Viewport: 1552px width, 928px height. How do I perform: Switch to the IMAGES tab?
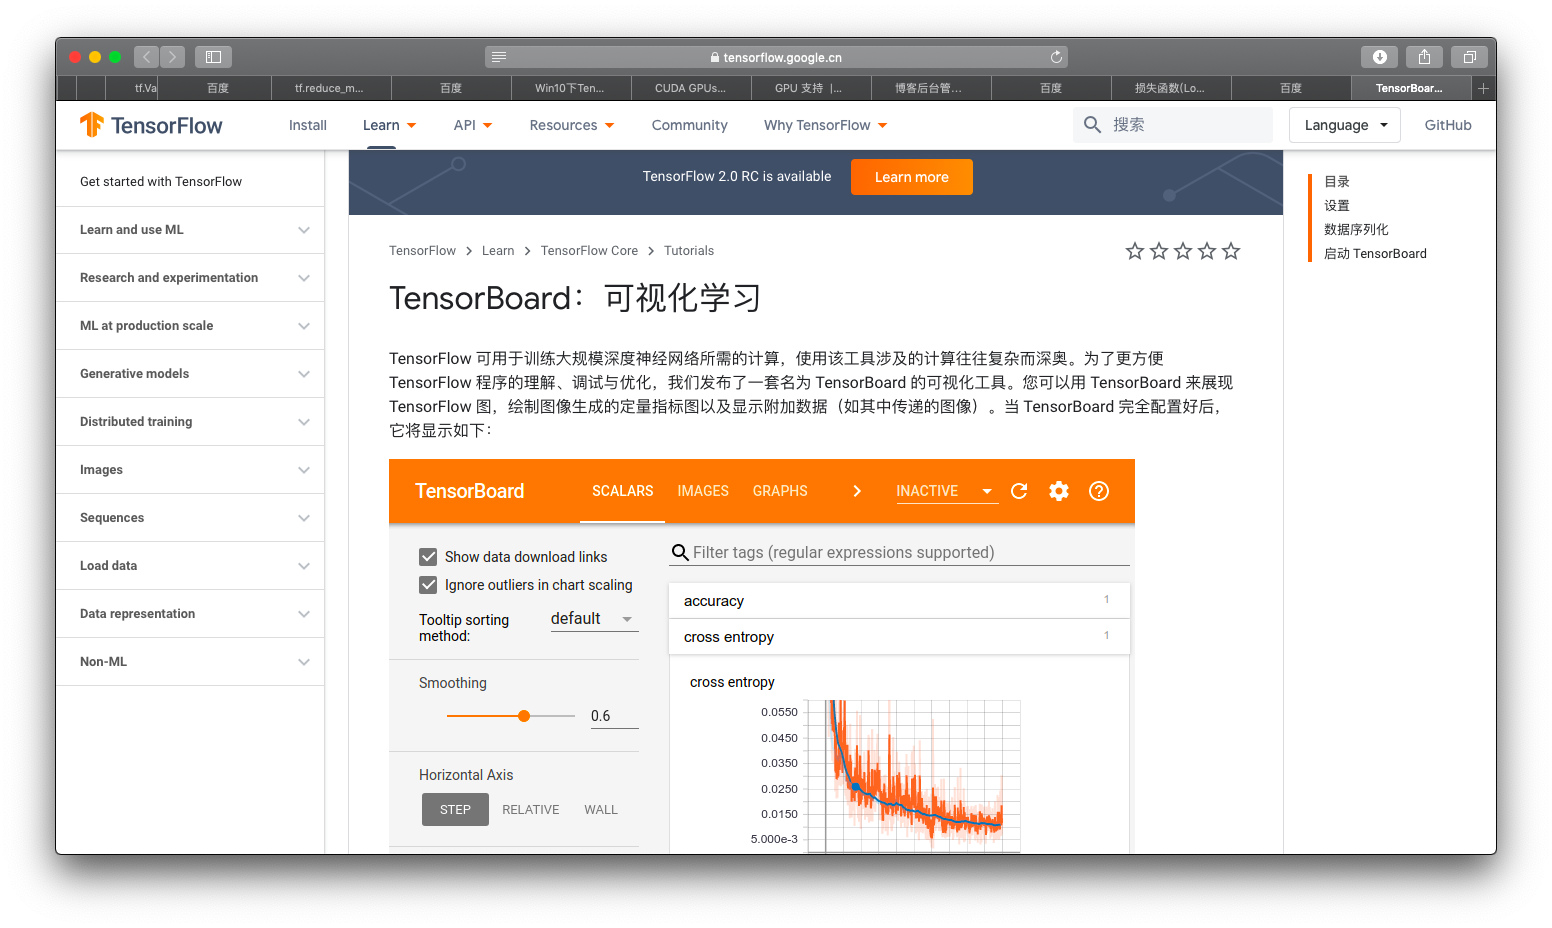(x=703, y=491)
